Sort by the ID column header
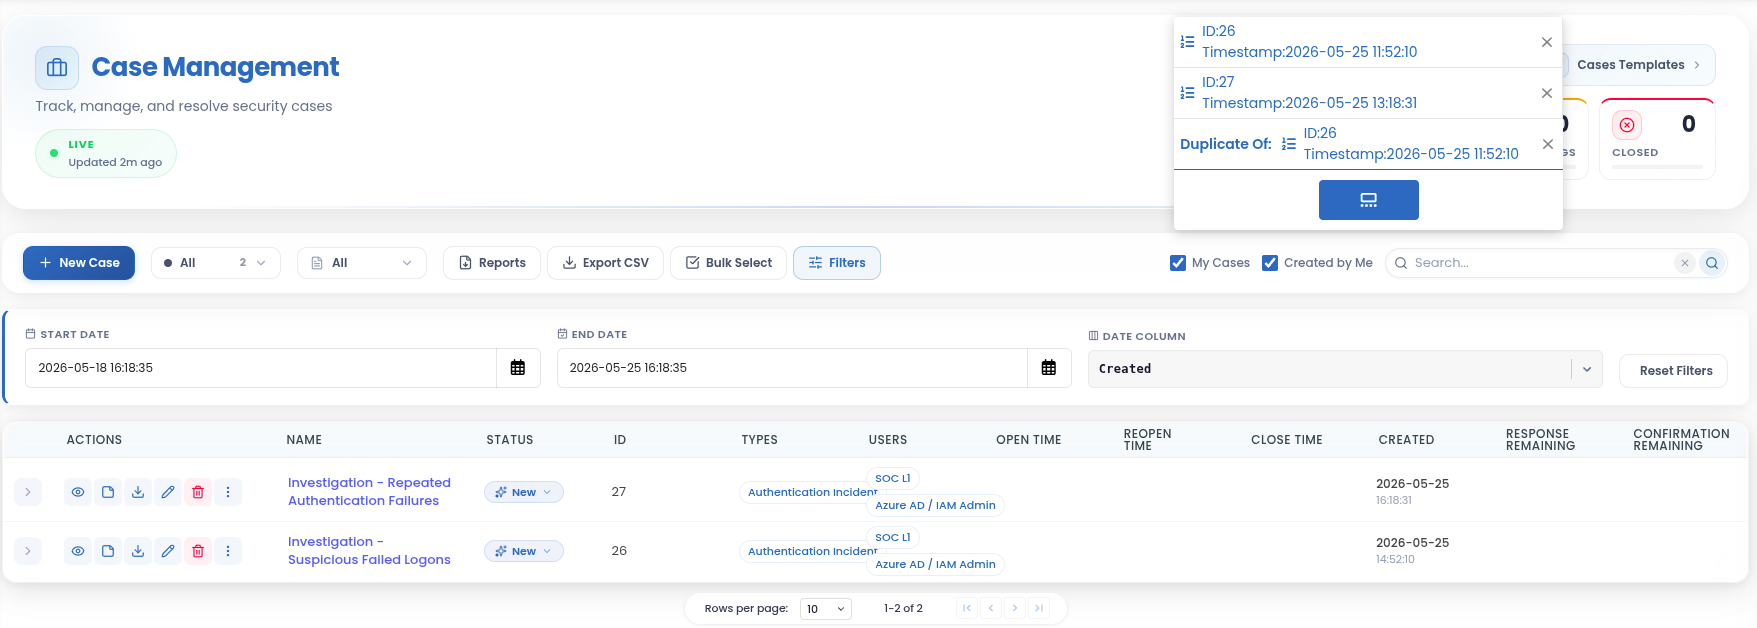The image size is (1757, 628). pyautogui.click(x=620, y=440)
